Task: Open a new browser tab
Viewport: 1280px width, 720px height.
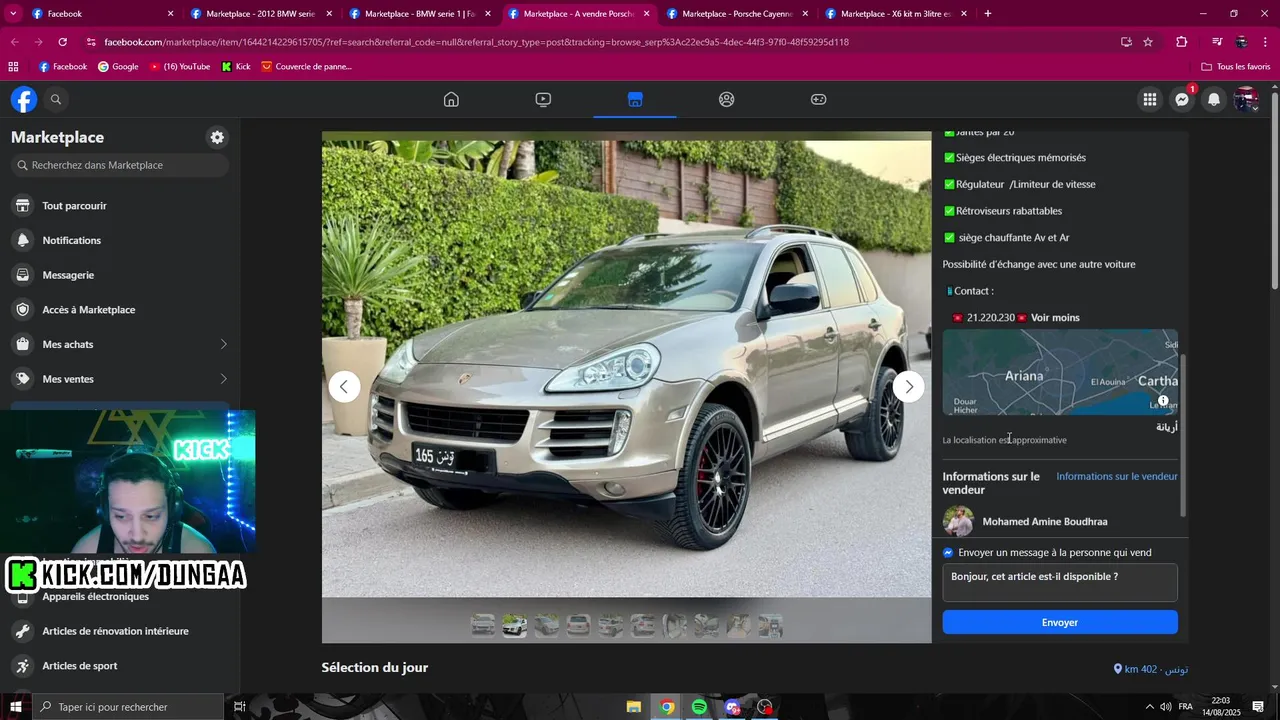Action: [988, 13]
